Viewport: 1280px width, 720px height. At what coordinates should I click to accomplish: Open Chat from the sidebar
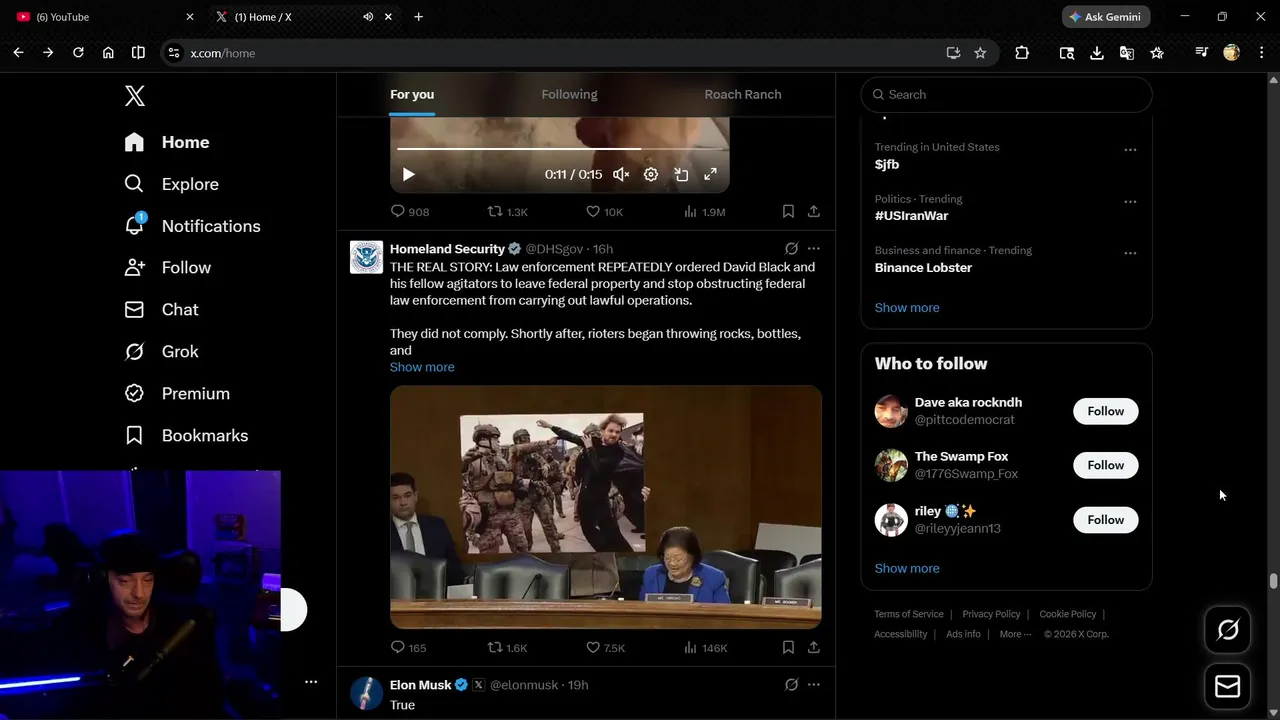point(161,310)
